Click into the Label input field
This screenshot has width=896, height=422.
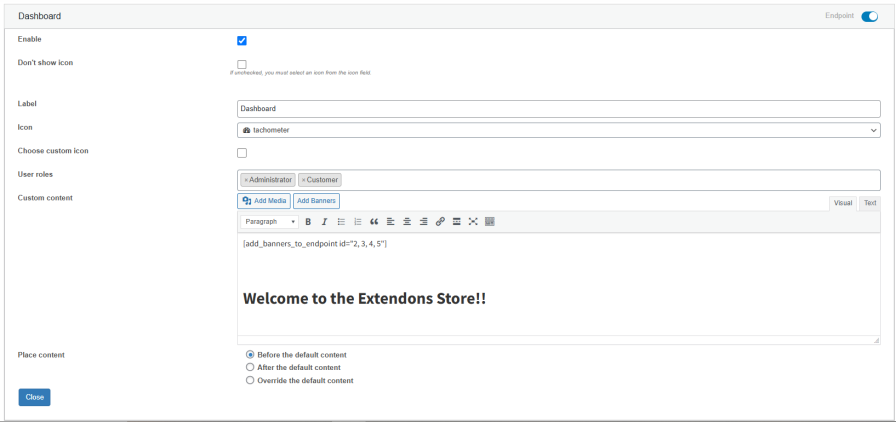tap(558, 109)
